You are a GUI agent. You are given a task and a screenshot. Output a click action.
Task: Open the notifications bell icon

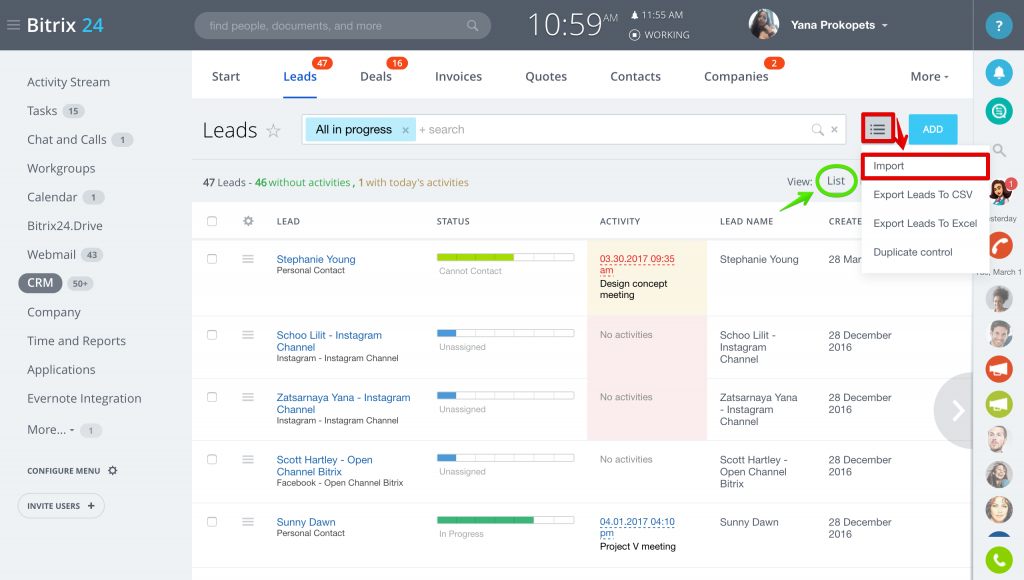pos(999,72)
